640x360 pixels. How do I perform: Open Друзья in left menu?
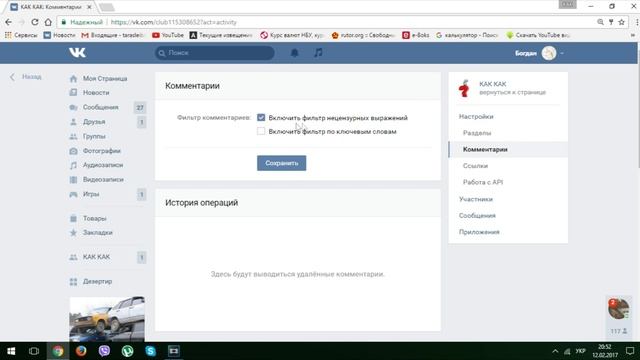[94, 122]
